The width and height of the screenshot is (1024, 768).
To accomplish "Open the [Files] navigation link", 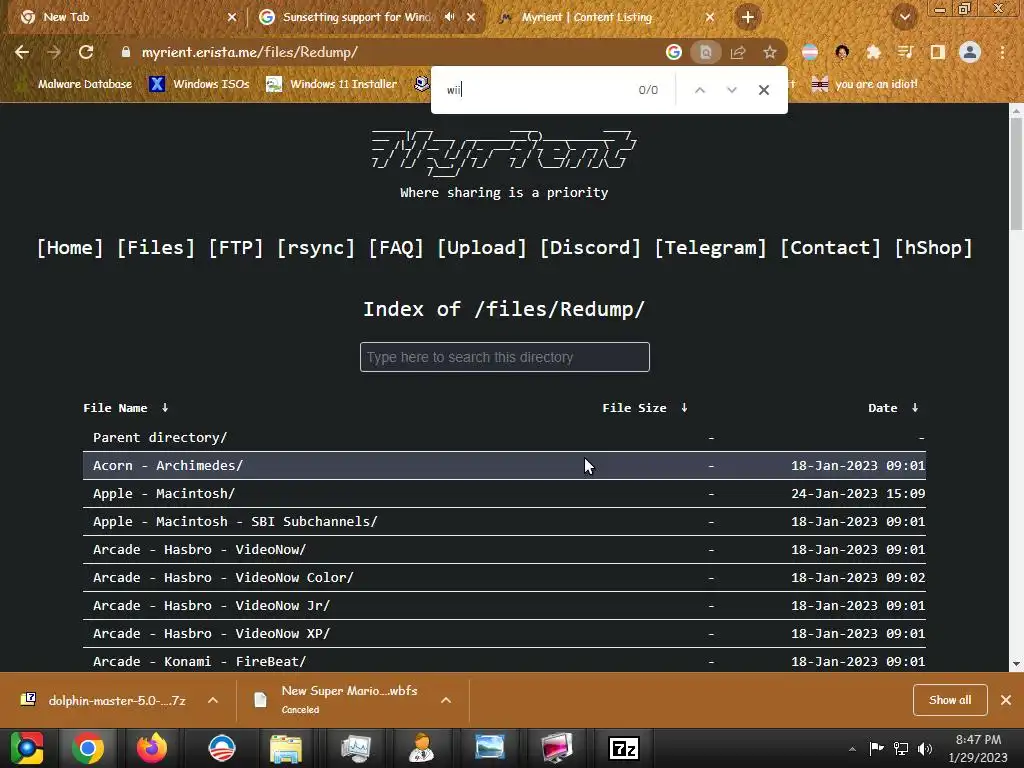I will pyautogui.click(x=155, y=248).
